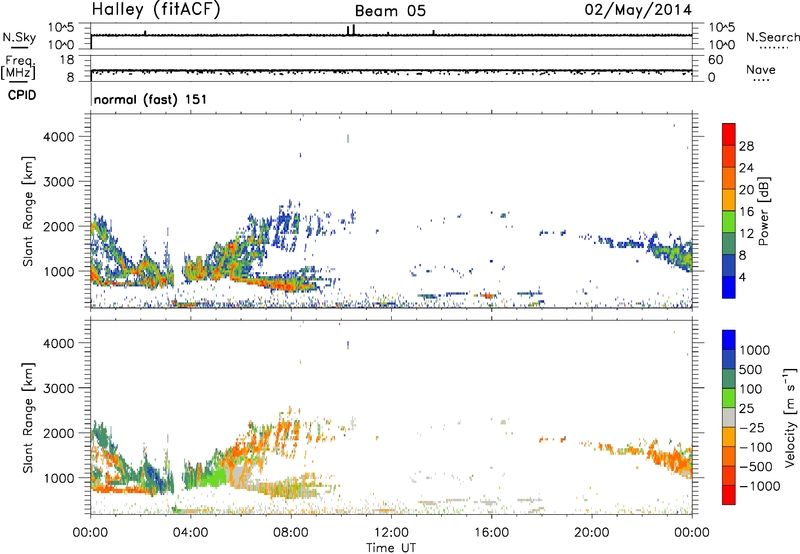Click the '3000' tick on velocity panel
Image resolution: width=800 pixels, height=554 pixels.
[58, 388]
